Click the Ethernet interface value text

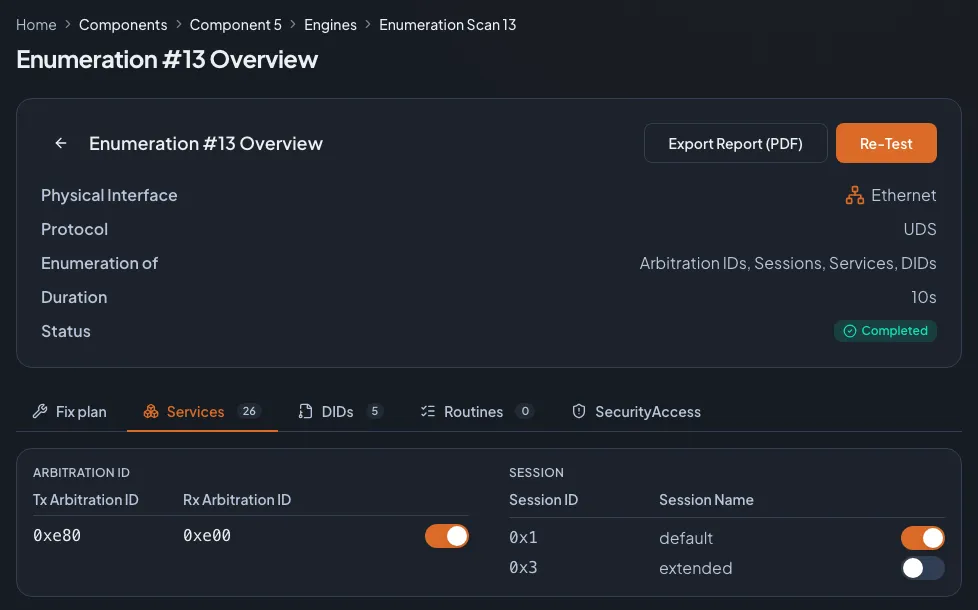click(x=904, y=195)
